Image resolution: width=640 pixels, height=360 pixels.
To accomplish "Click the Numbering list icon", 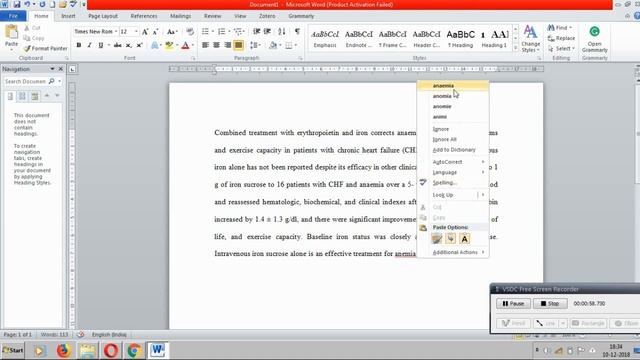I will pyautogui.click(x=222, y=31).
